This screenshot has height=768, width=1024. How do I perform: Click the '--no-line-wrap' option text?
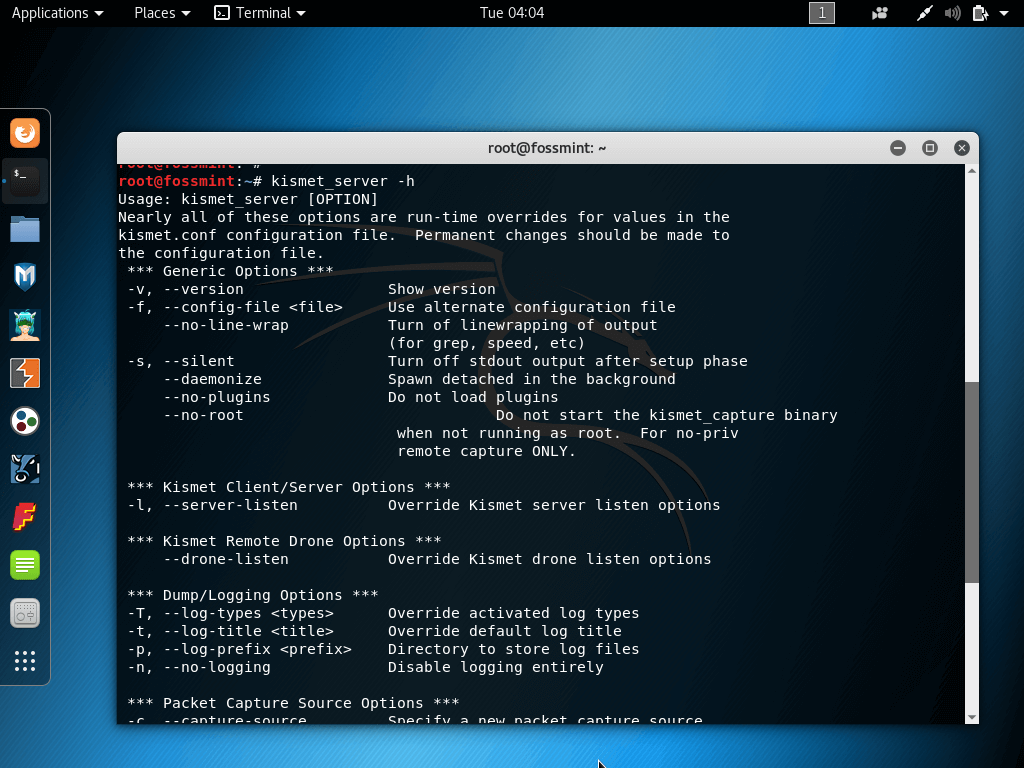(226, 325)
